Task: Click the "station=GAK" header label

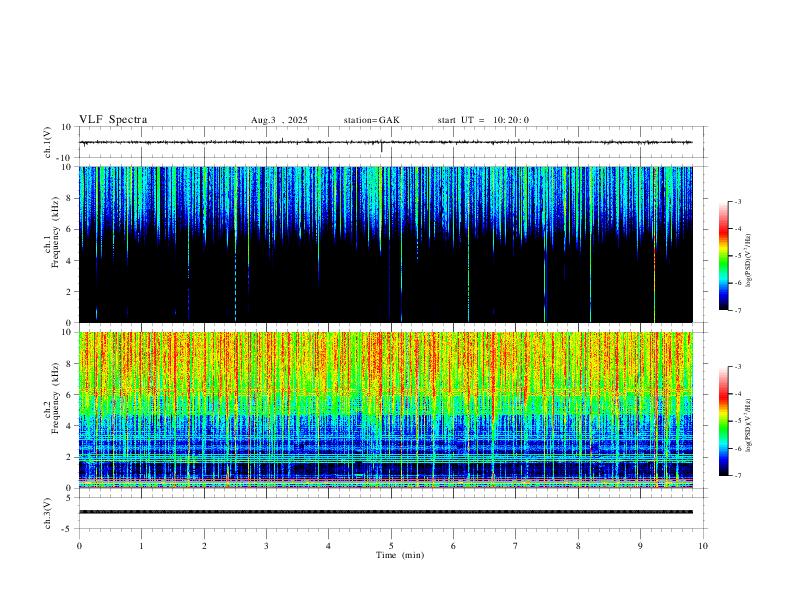Action: (372, 120)
